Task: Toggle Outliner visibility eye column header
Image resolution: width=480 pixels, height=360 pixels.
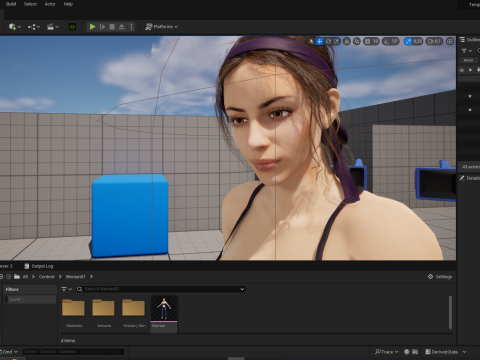Action: click(x=462, y=70)
